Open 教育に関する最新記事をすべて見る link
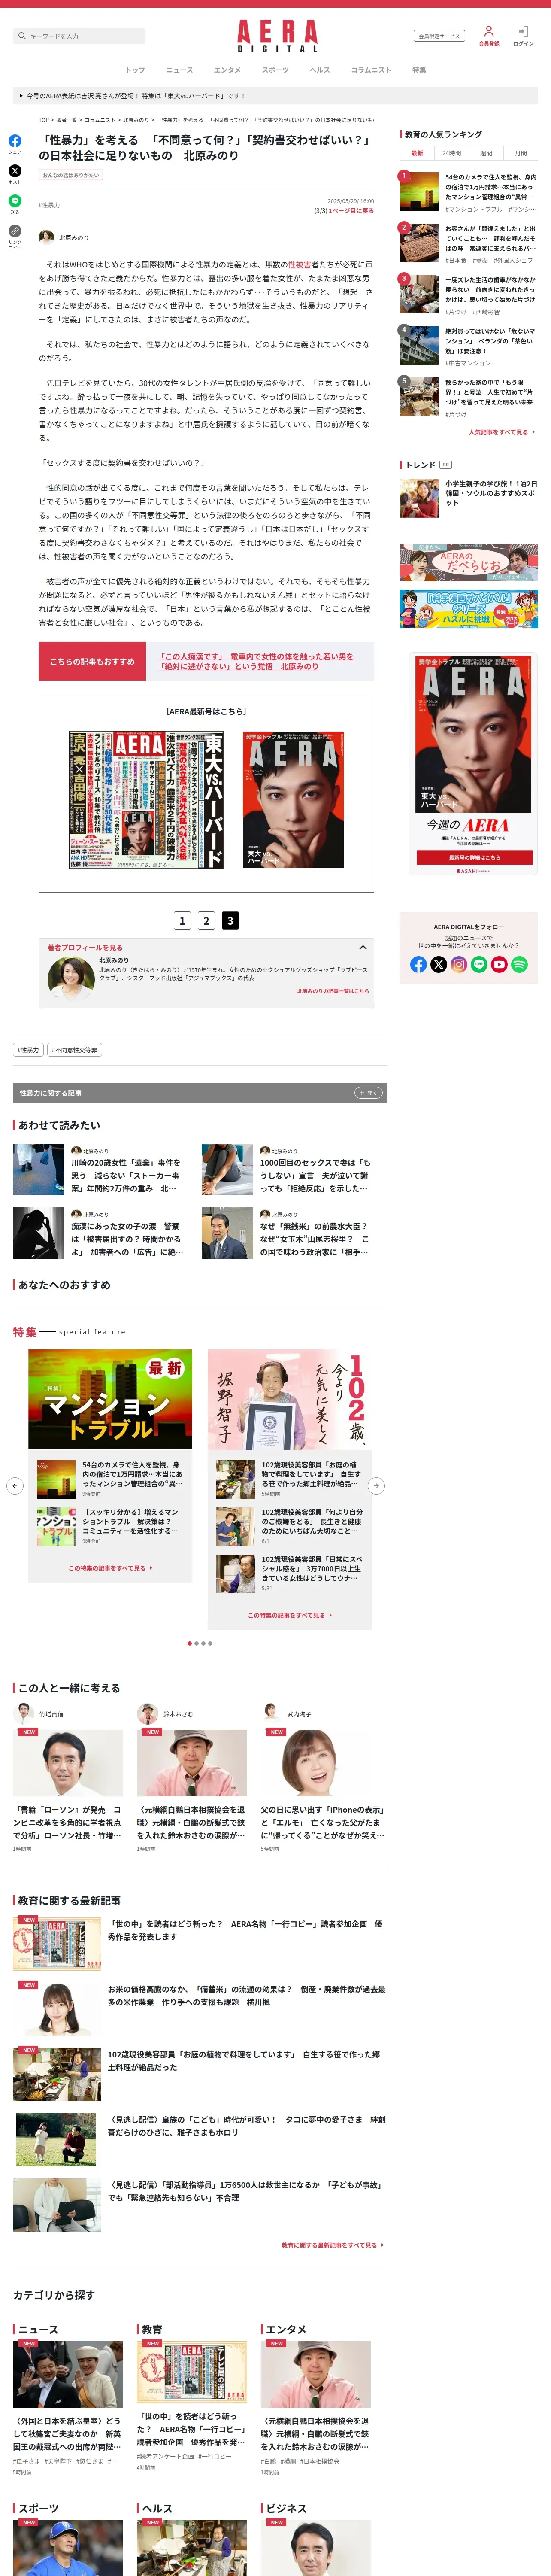The width and height of the screenshot is (551, 2576). click(332, 2245)
